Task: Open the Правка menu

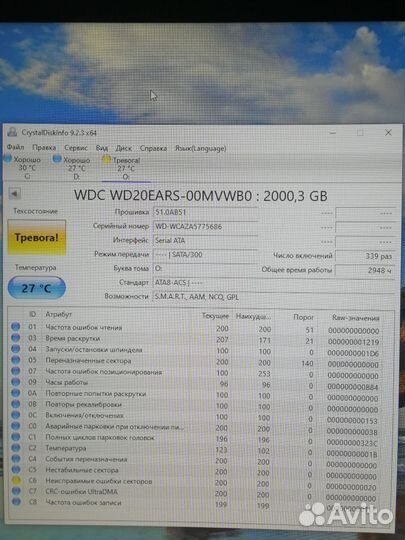Action: point(44,148)
